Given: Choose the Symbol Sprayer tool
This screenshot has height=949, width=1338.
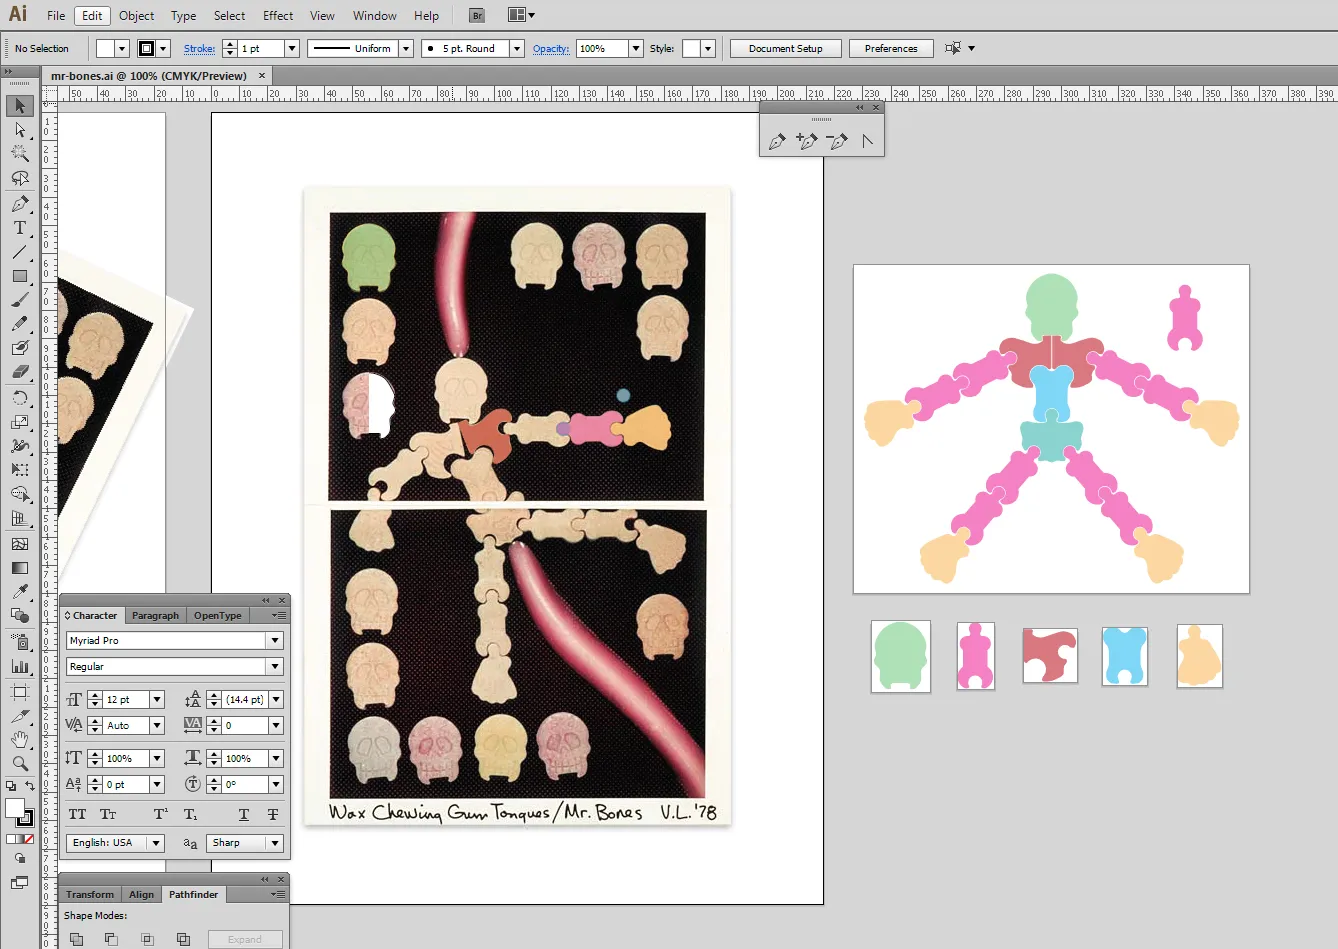Looking at the screenshot, I should tap(20, 642).
